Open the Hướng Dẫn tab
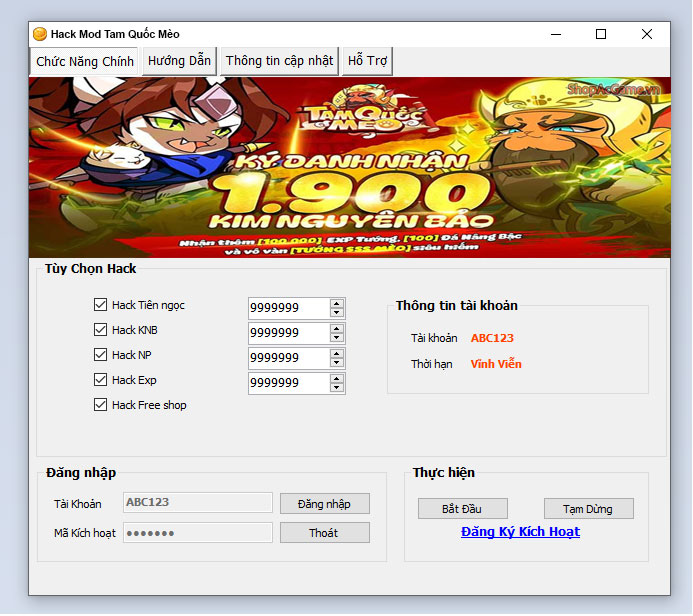 [179, 61]
